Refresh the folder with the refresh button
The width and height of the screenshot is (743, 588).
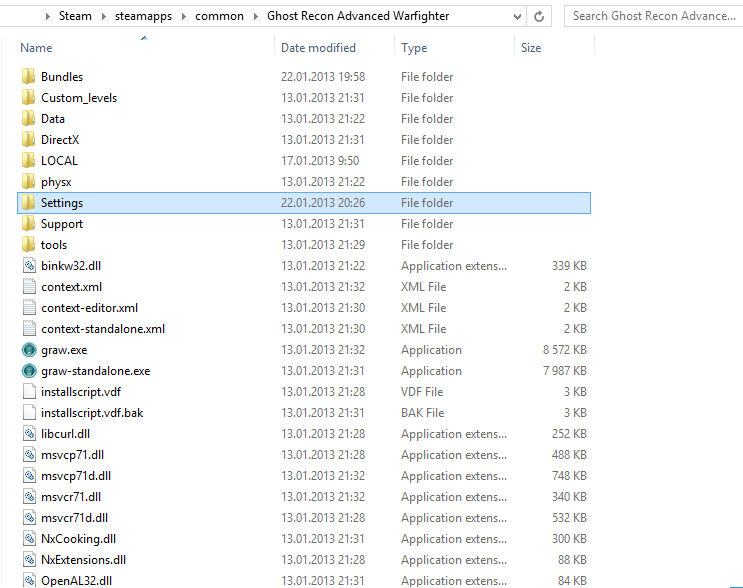[x=539, y=17]
